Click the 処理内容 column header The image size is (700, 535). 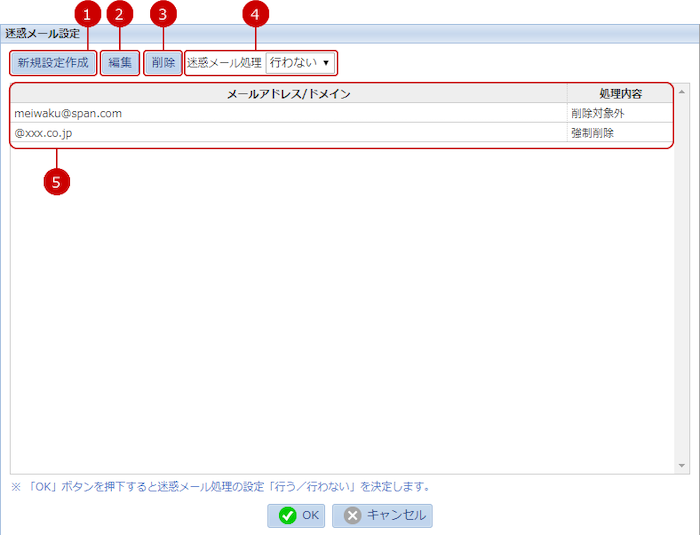(620, 93)
